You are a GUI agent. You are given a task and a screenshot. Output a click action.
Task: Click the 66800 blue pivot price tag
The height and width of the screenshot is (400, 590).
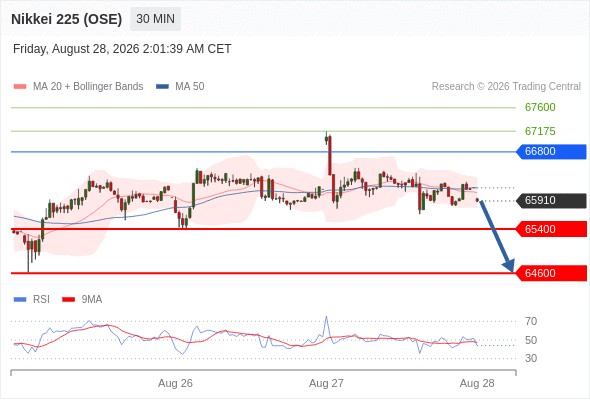tap(551, 152)
